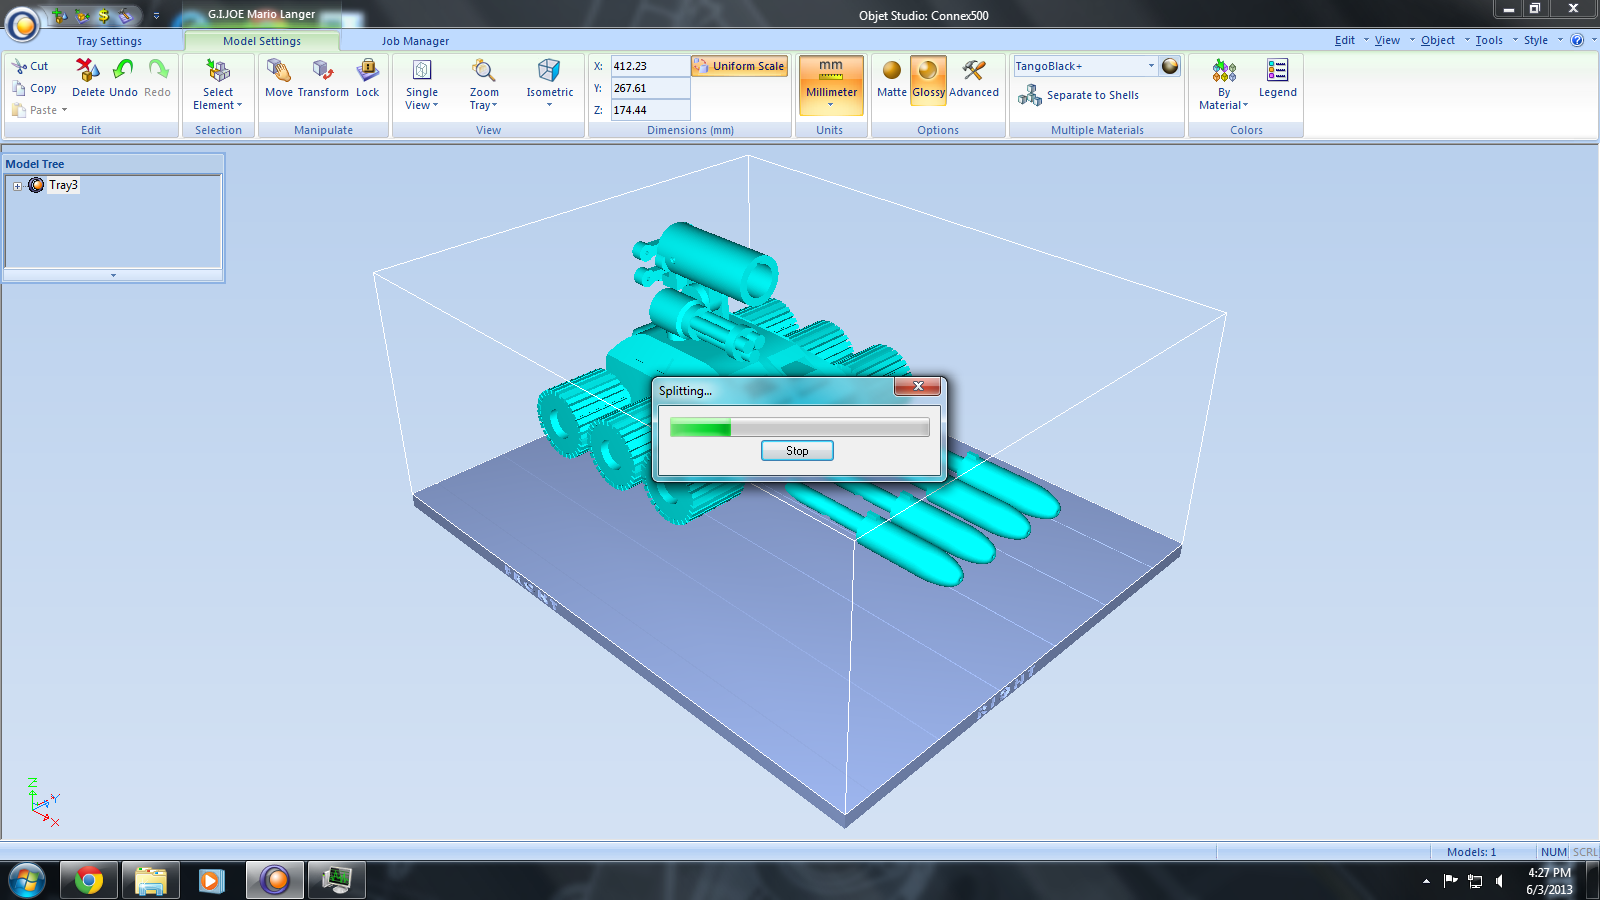Screen dimensions: 1600x900
Task: Customize the quick access toolbar dropdown
Action: [156, 16]
